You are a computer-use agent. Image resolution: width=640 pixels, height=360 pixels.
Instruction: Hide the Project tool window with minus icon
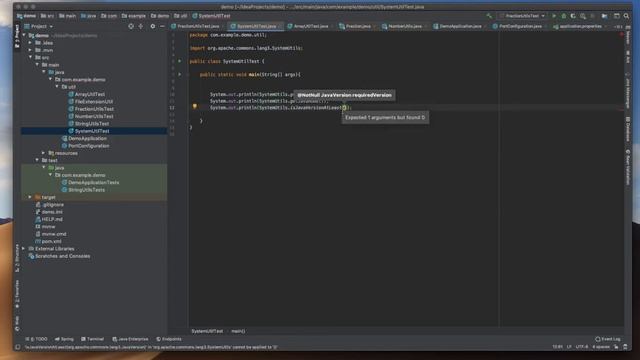coord(162,26)
